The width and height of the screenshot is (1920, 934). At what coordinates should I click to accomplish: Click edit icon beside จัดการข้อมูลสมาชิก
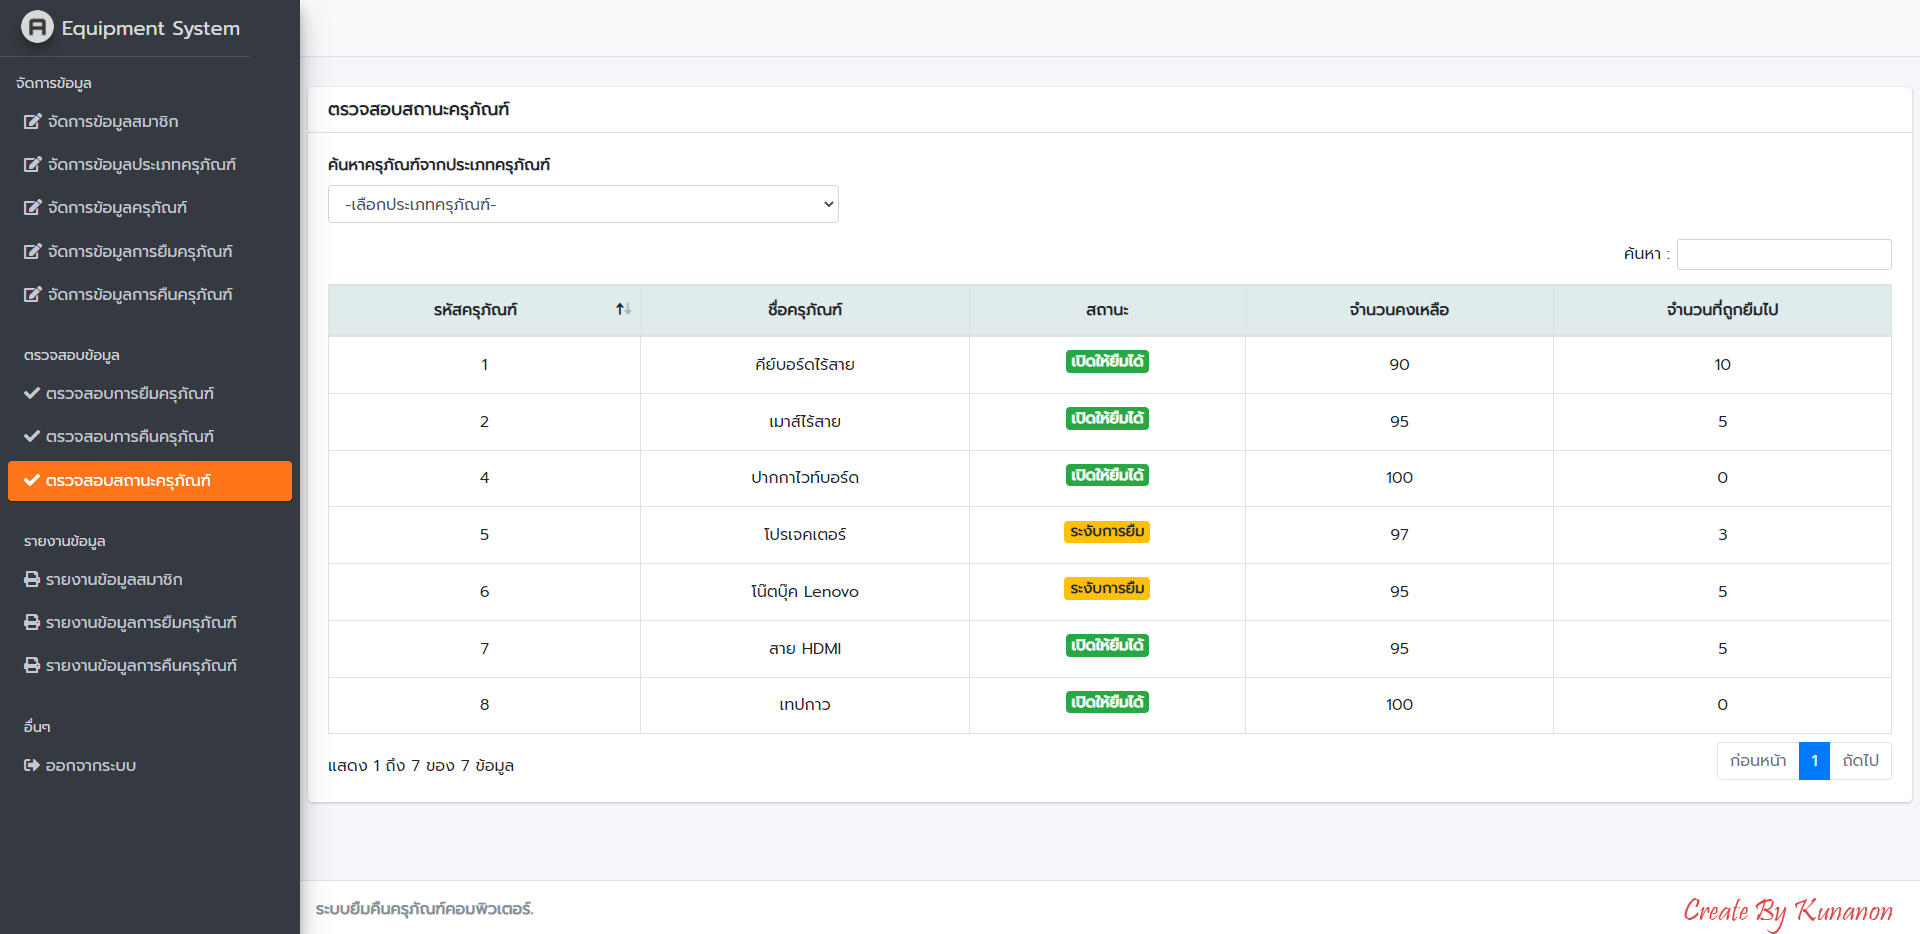(x=33, y=122)
